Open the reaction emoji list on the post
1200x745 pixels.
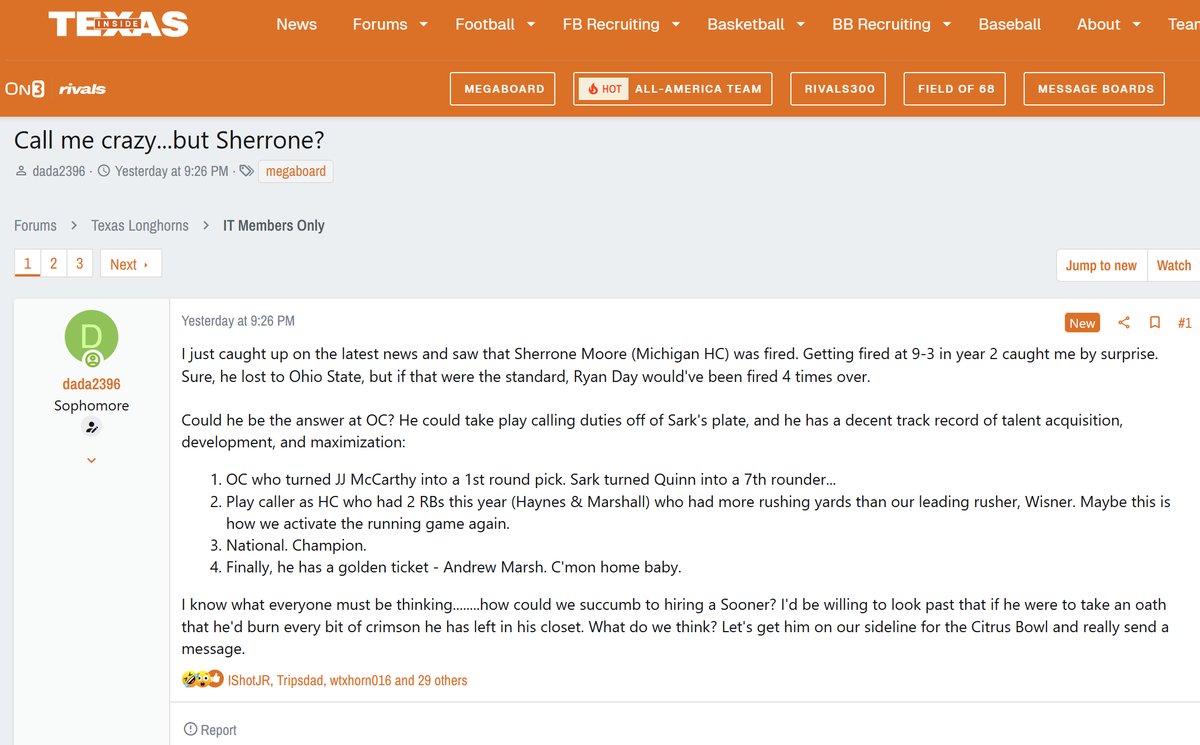point(202,680)
